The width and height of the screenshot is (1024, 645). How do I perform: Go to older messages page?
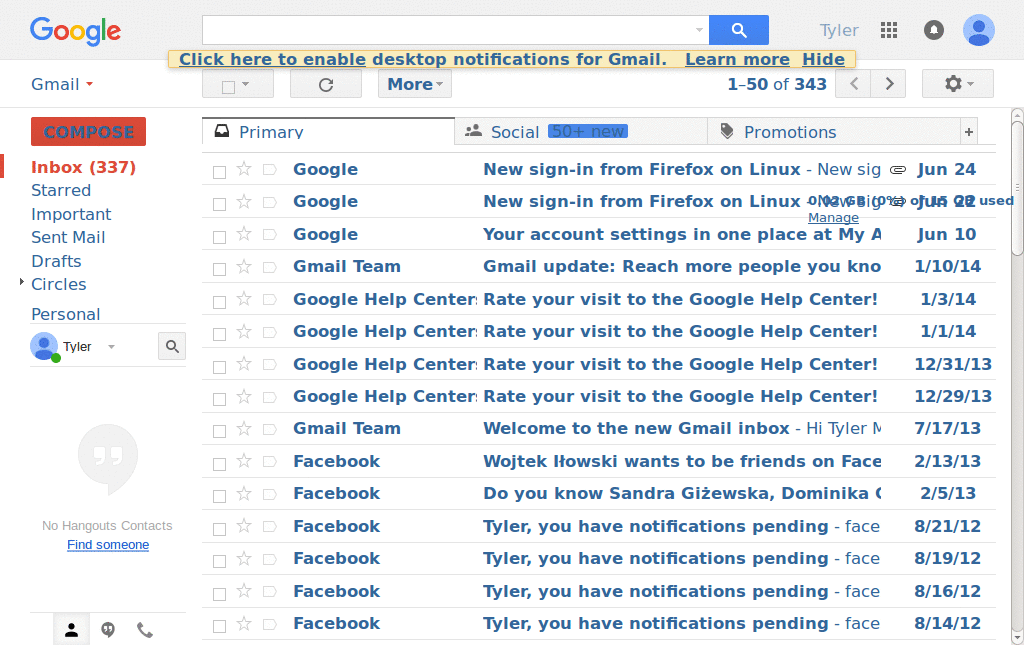click(889, 84)
